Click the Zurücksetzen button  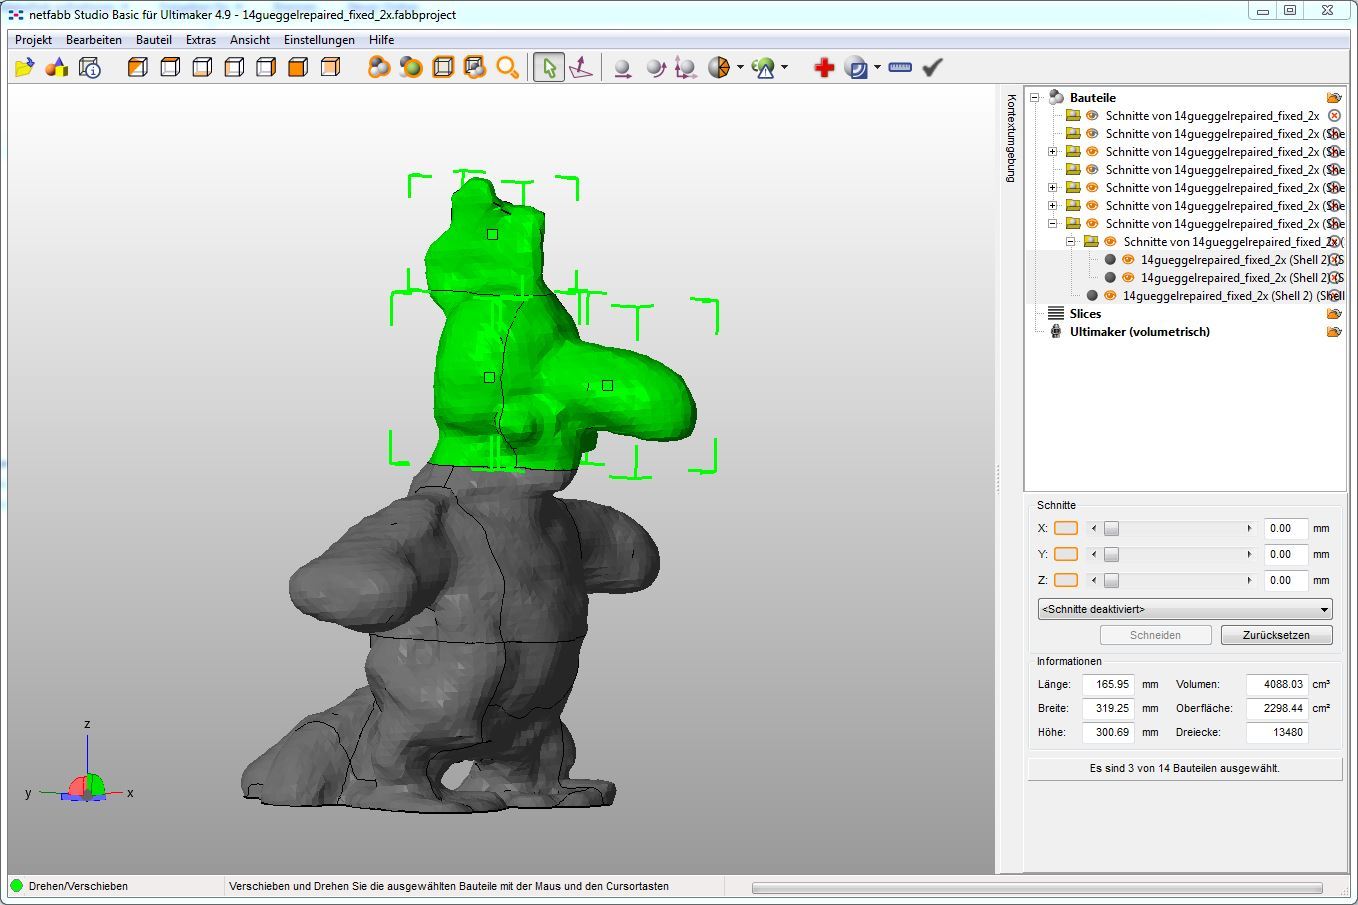pyautogui.click(x=1276, y=635)
